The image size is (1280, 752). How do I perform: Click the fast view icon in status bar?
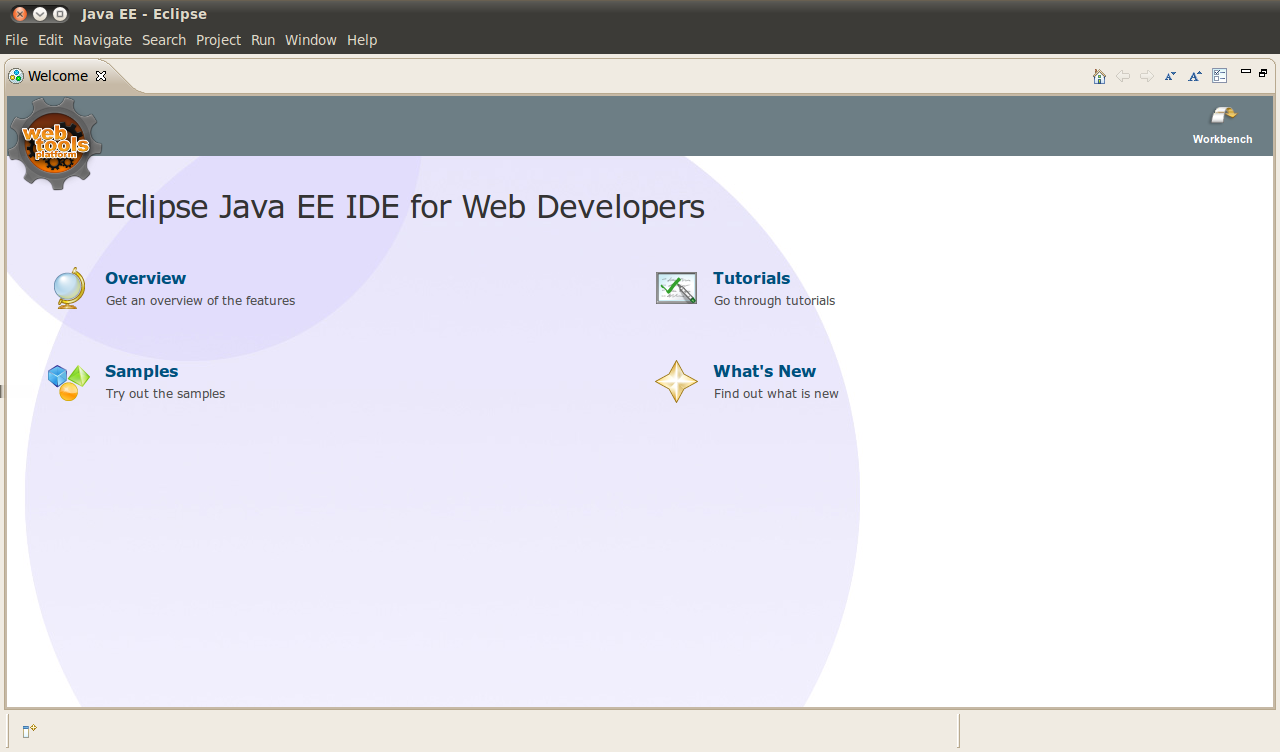click(x=29, y=732)
